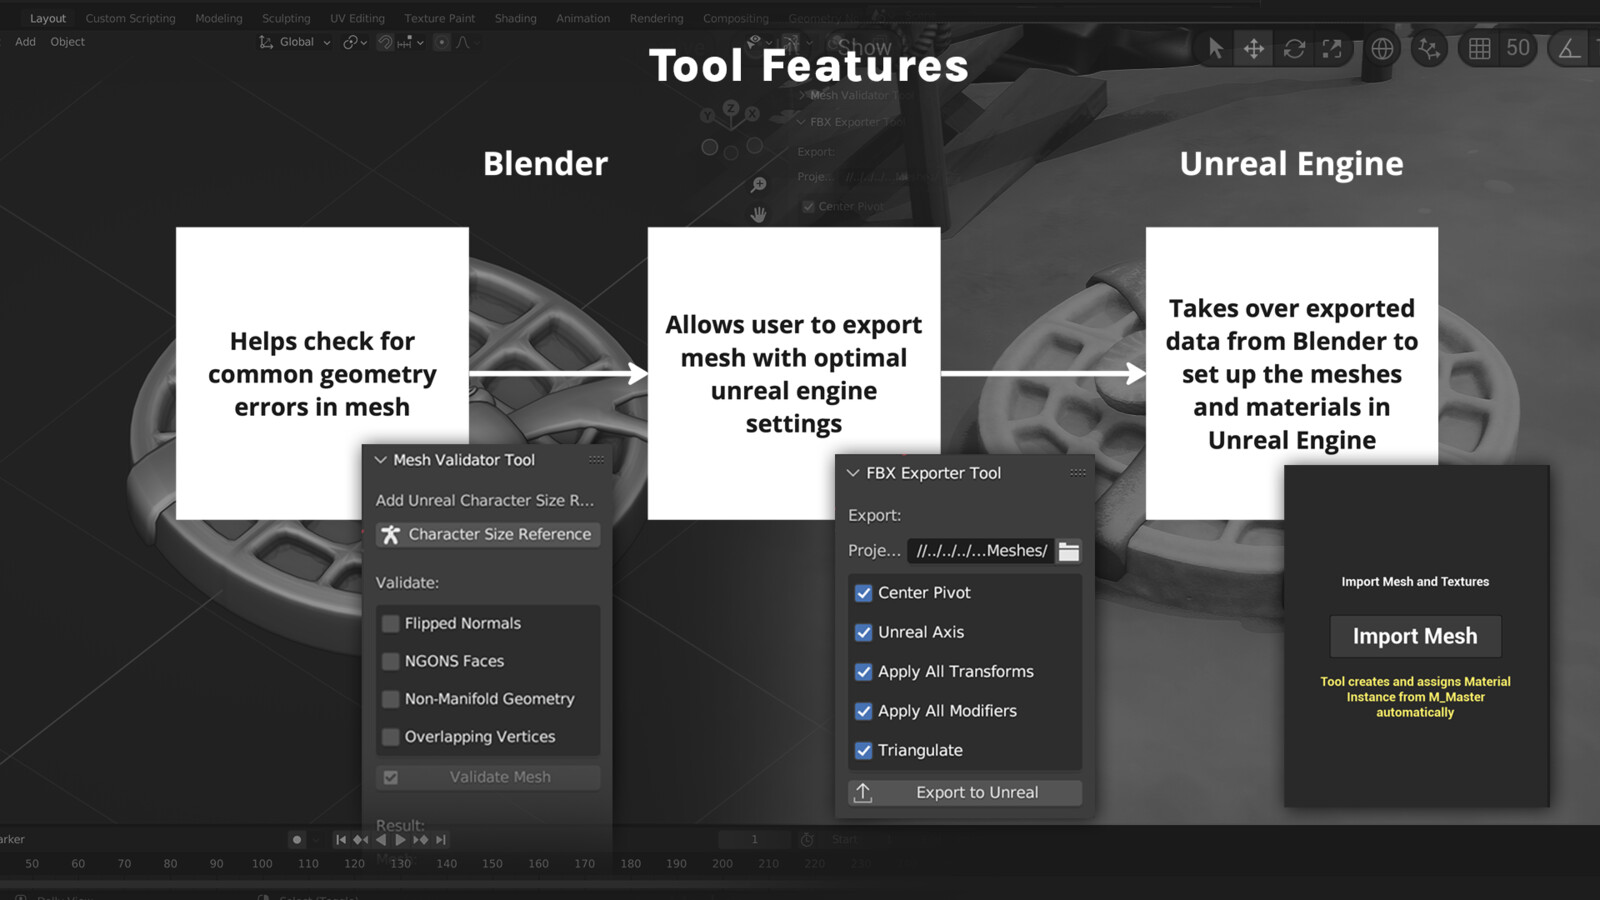Enable the NGONS Faces checkbox
Image resolution: width=1600 pixels, height=900 pixels.
391,661
